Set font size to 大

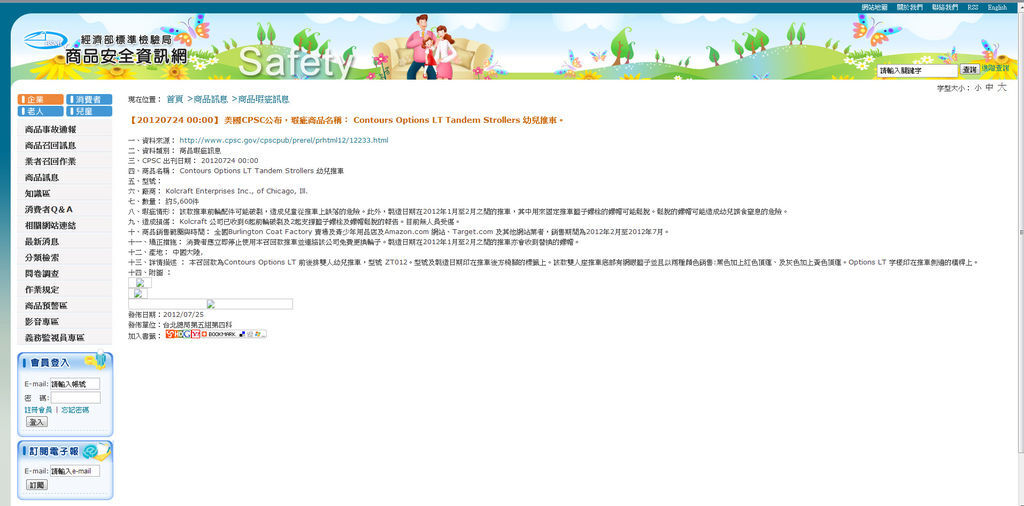point(1002,87)
